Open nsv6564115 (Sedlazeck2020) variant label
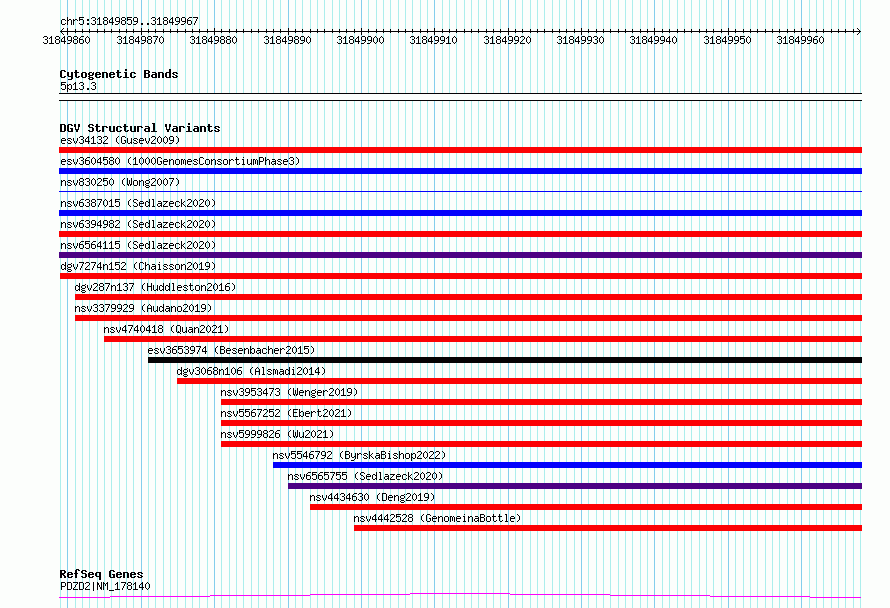 tap(138, 245)
